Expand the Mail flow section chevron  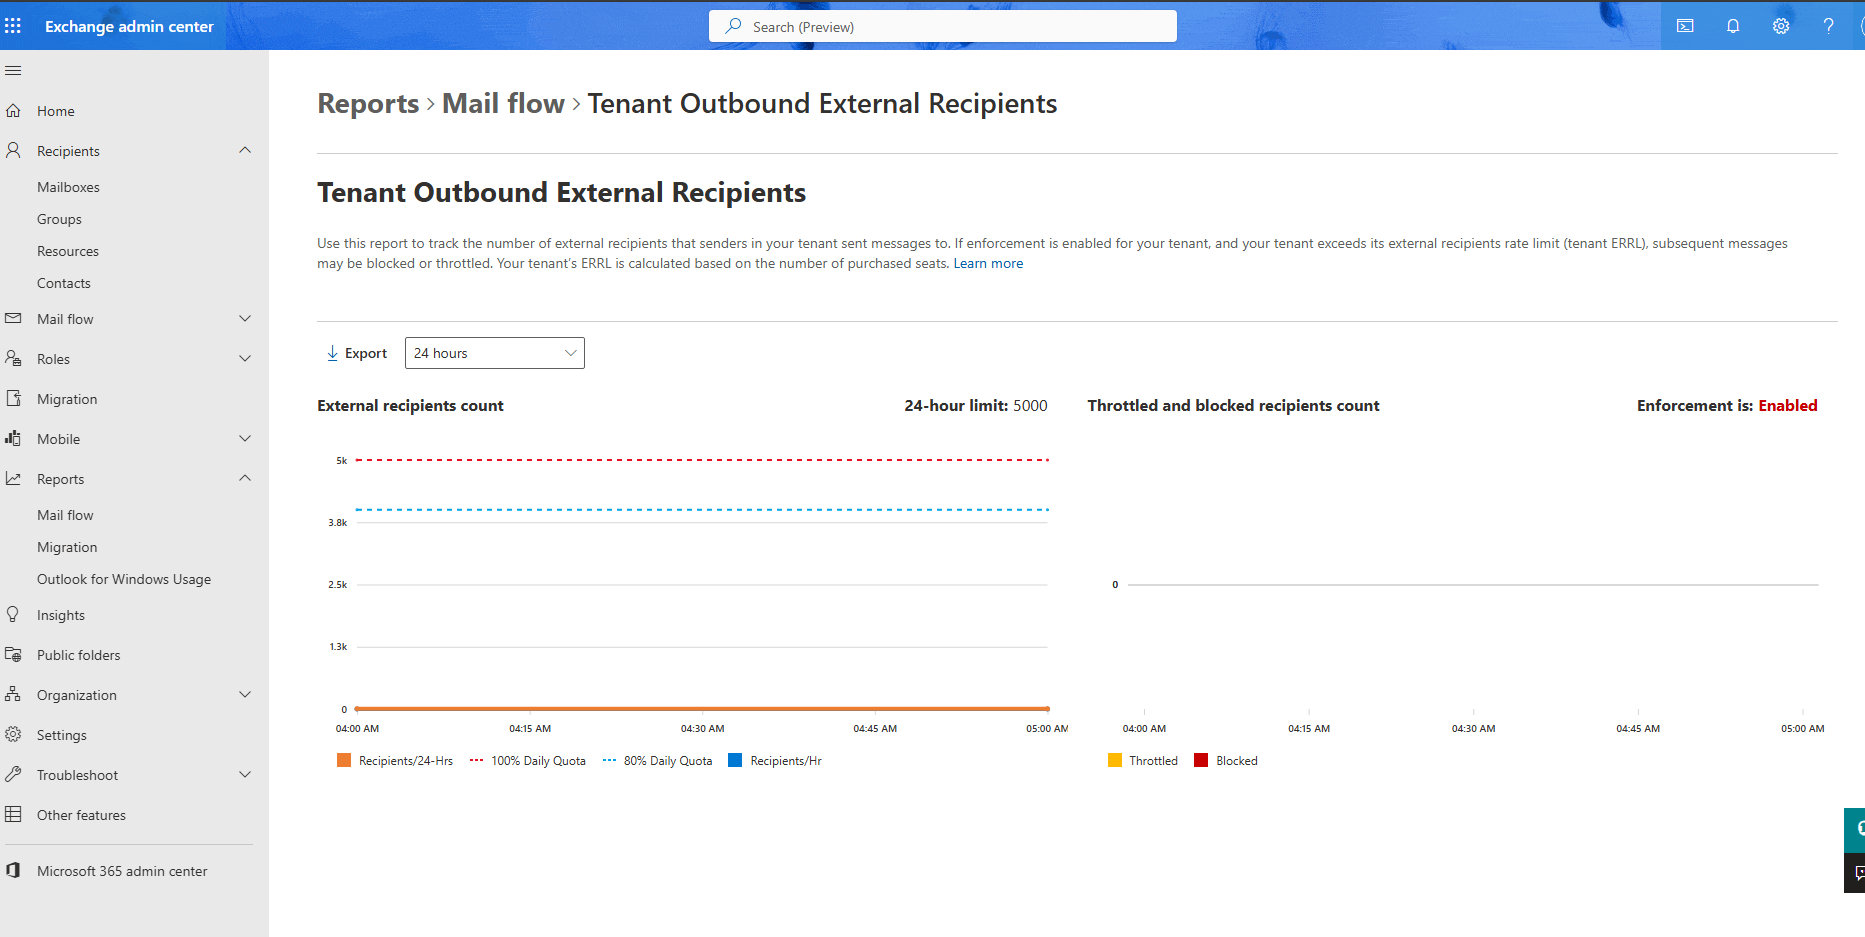coord(245,319)
